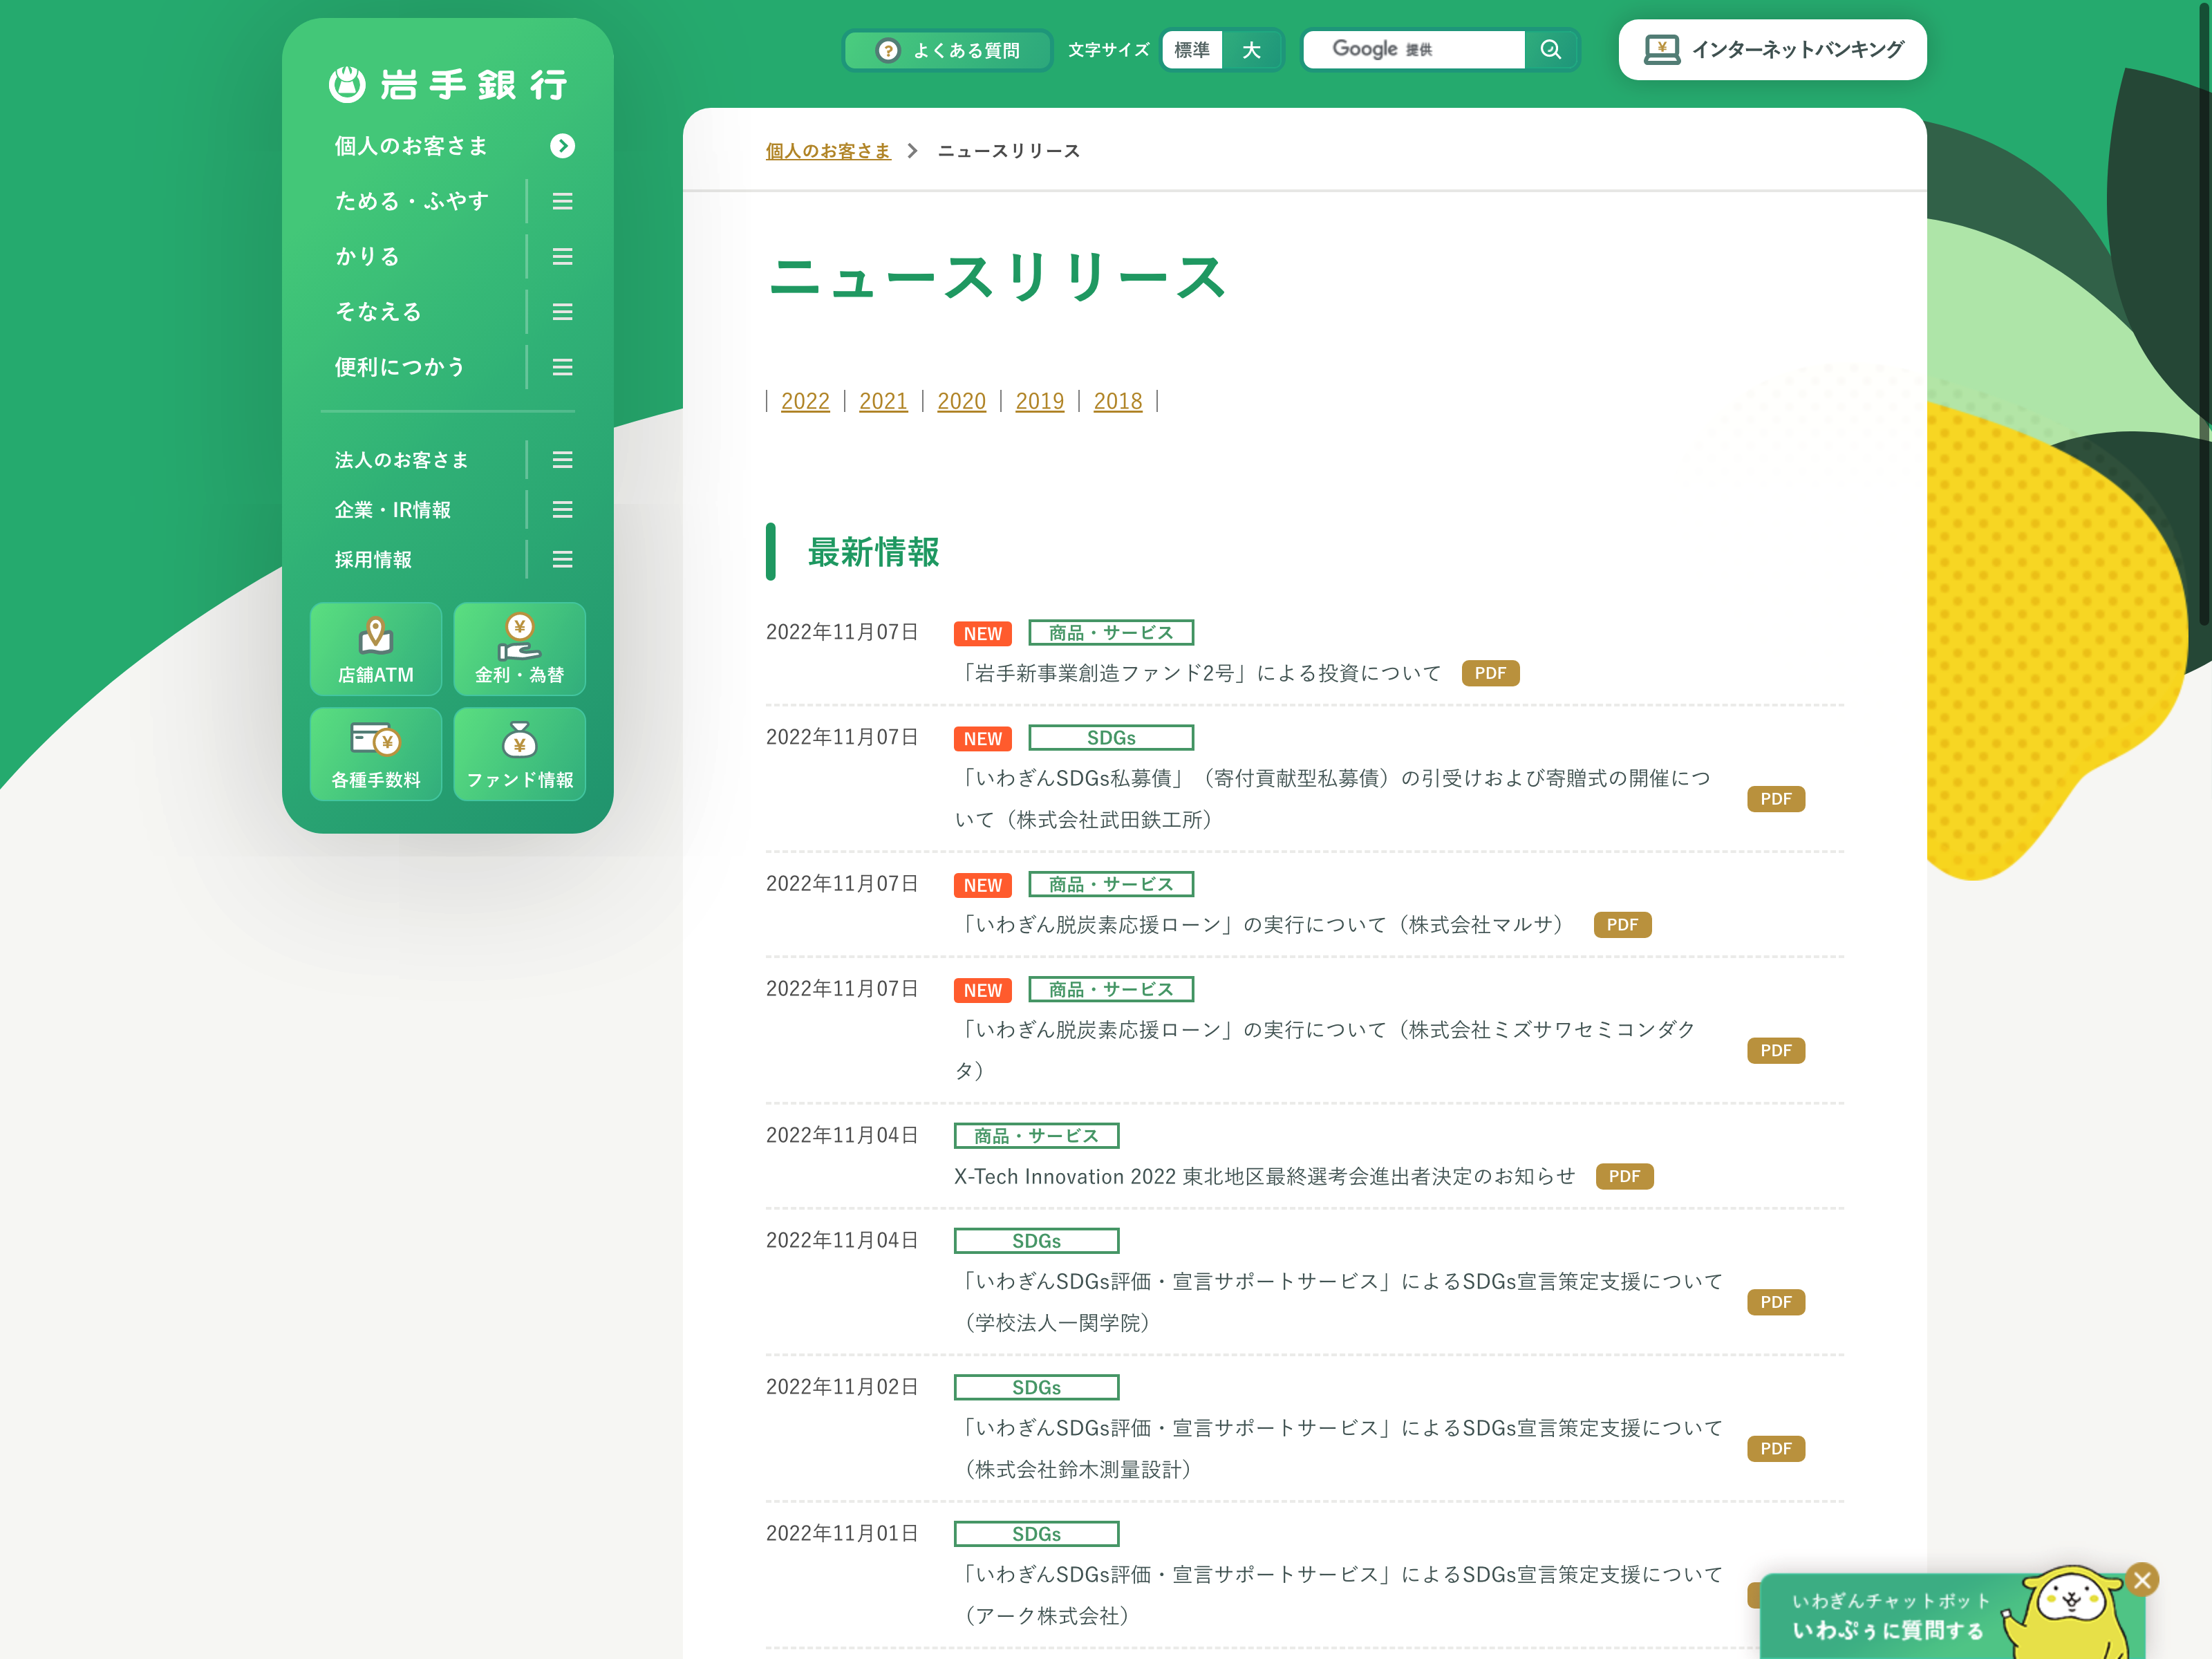The image size is (2212, 1659).
Task: Open the インターネットバンキング laptop button
Action: coord(1772,50)
